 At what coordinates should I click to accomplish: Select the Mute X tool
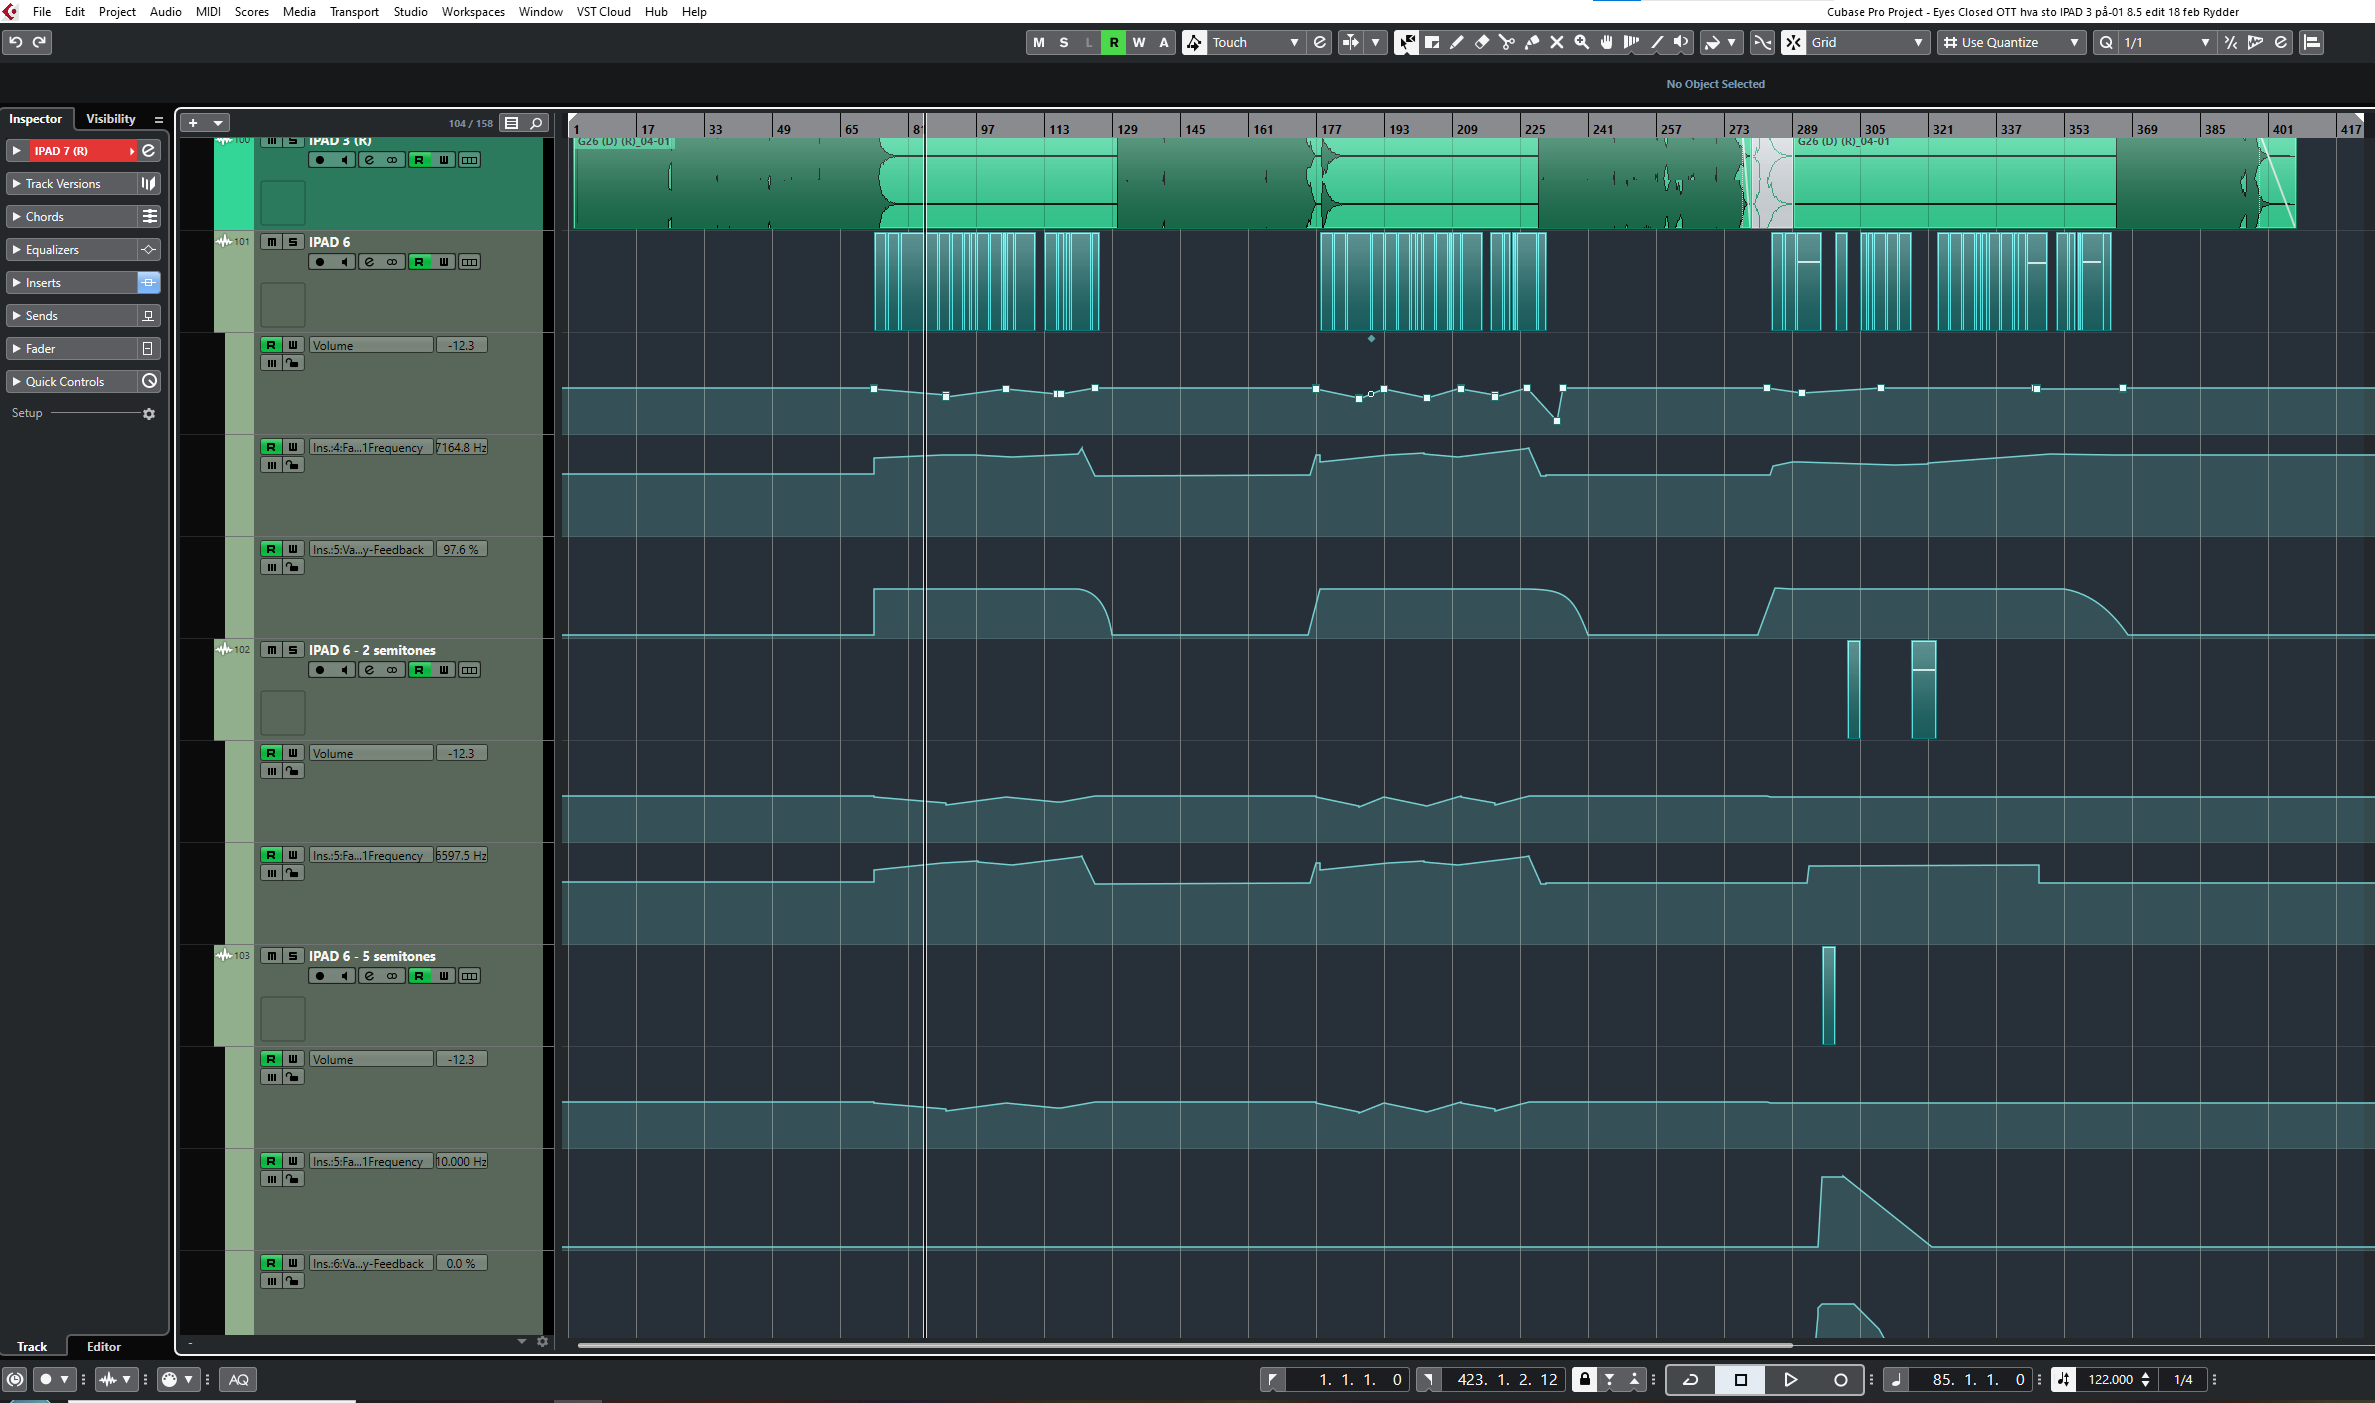point(1557,42)
